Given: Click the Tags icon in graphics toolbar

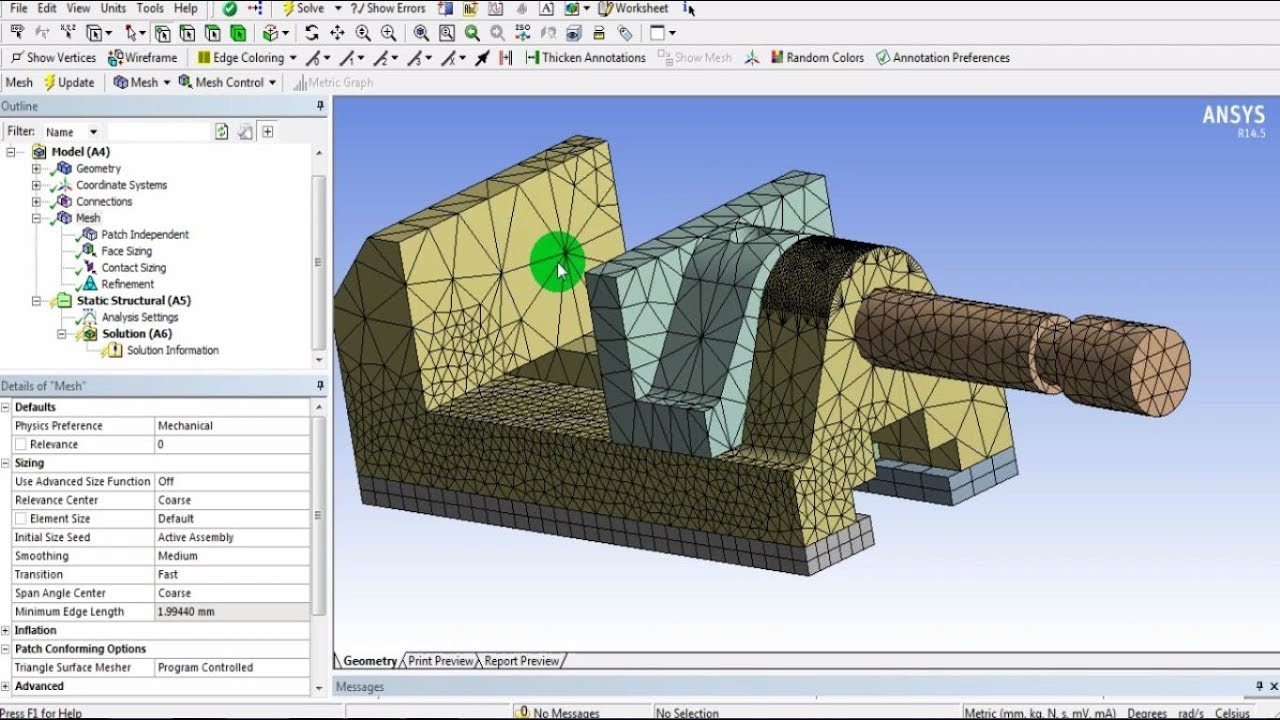Looking at the screenshot, I should click(625, 33).
